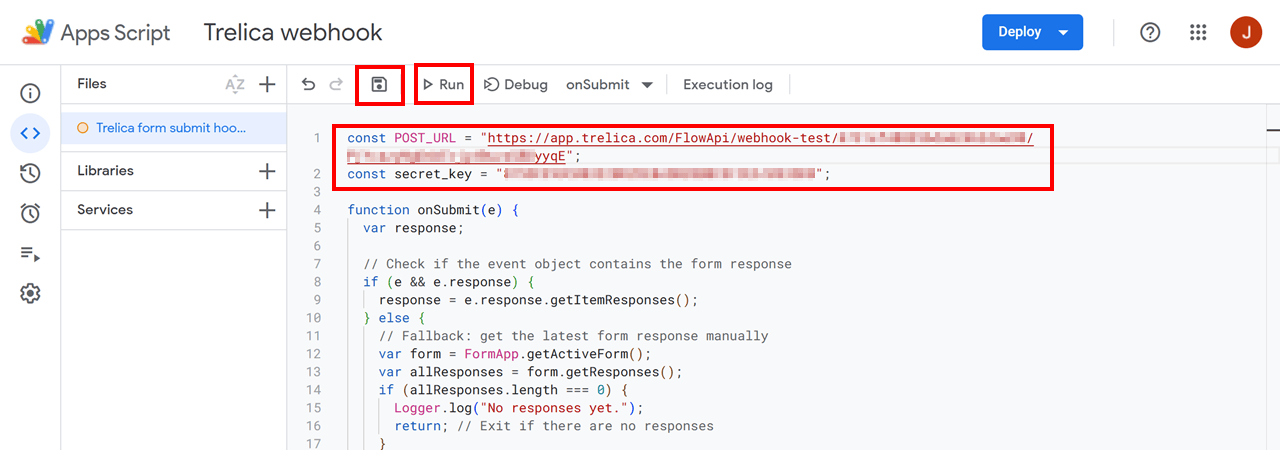1280x450 pixels.
Task: Debug the selected function
Action: (516, 85)
